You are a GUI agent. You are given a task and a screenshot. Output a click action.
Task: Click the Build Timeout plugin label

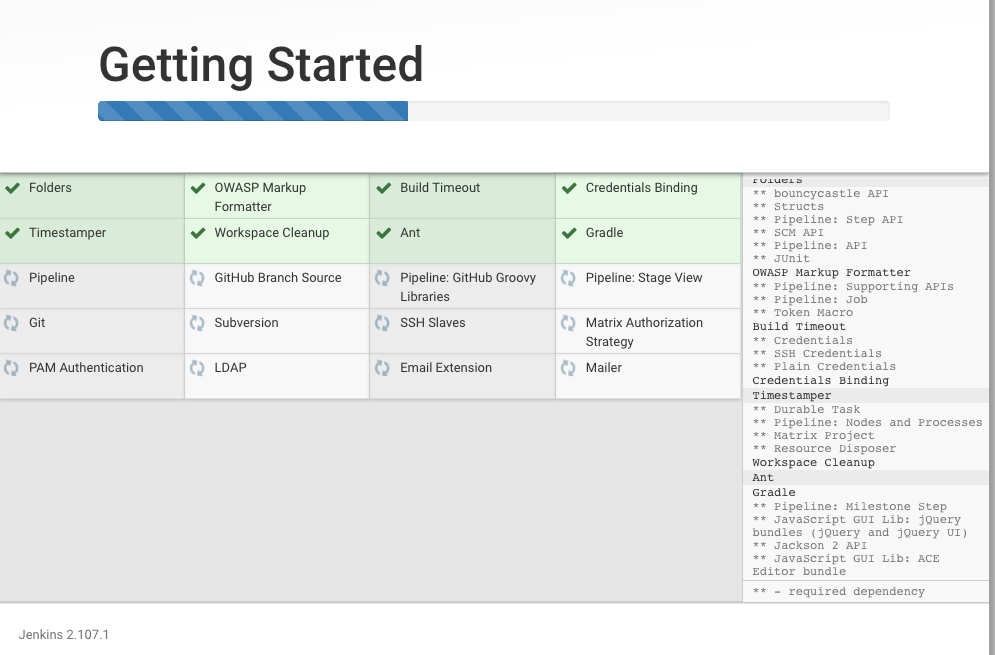[440, 188]
